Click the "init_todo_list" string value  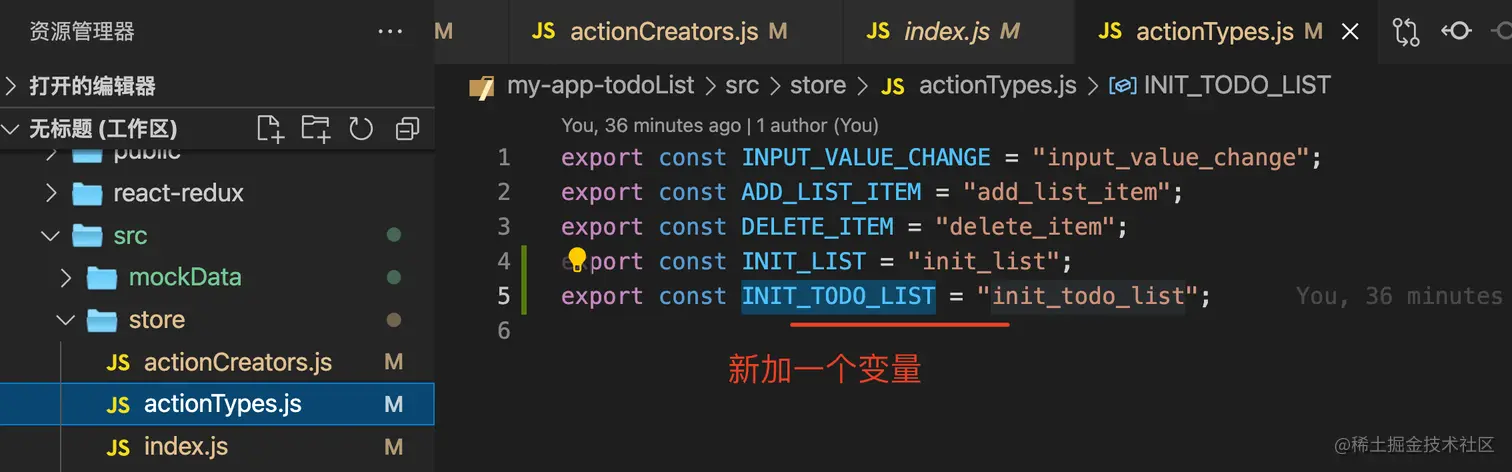pos(1088,296)
